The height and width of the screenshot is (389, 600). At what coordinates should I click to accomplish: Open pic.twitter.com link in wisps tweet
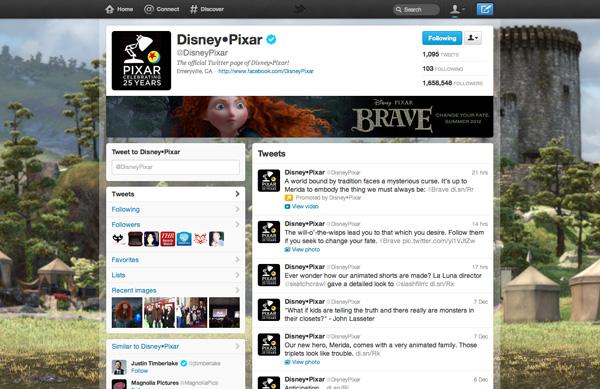coord(438,241)
